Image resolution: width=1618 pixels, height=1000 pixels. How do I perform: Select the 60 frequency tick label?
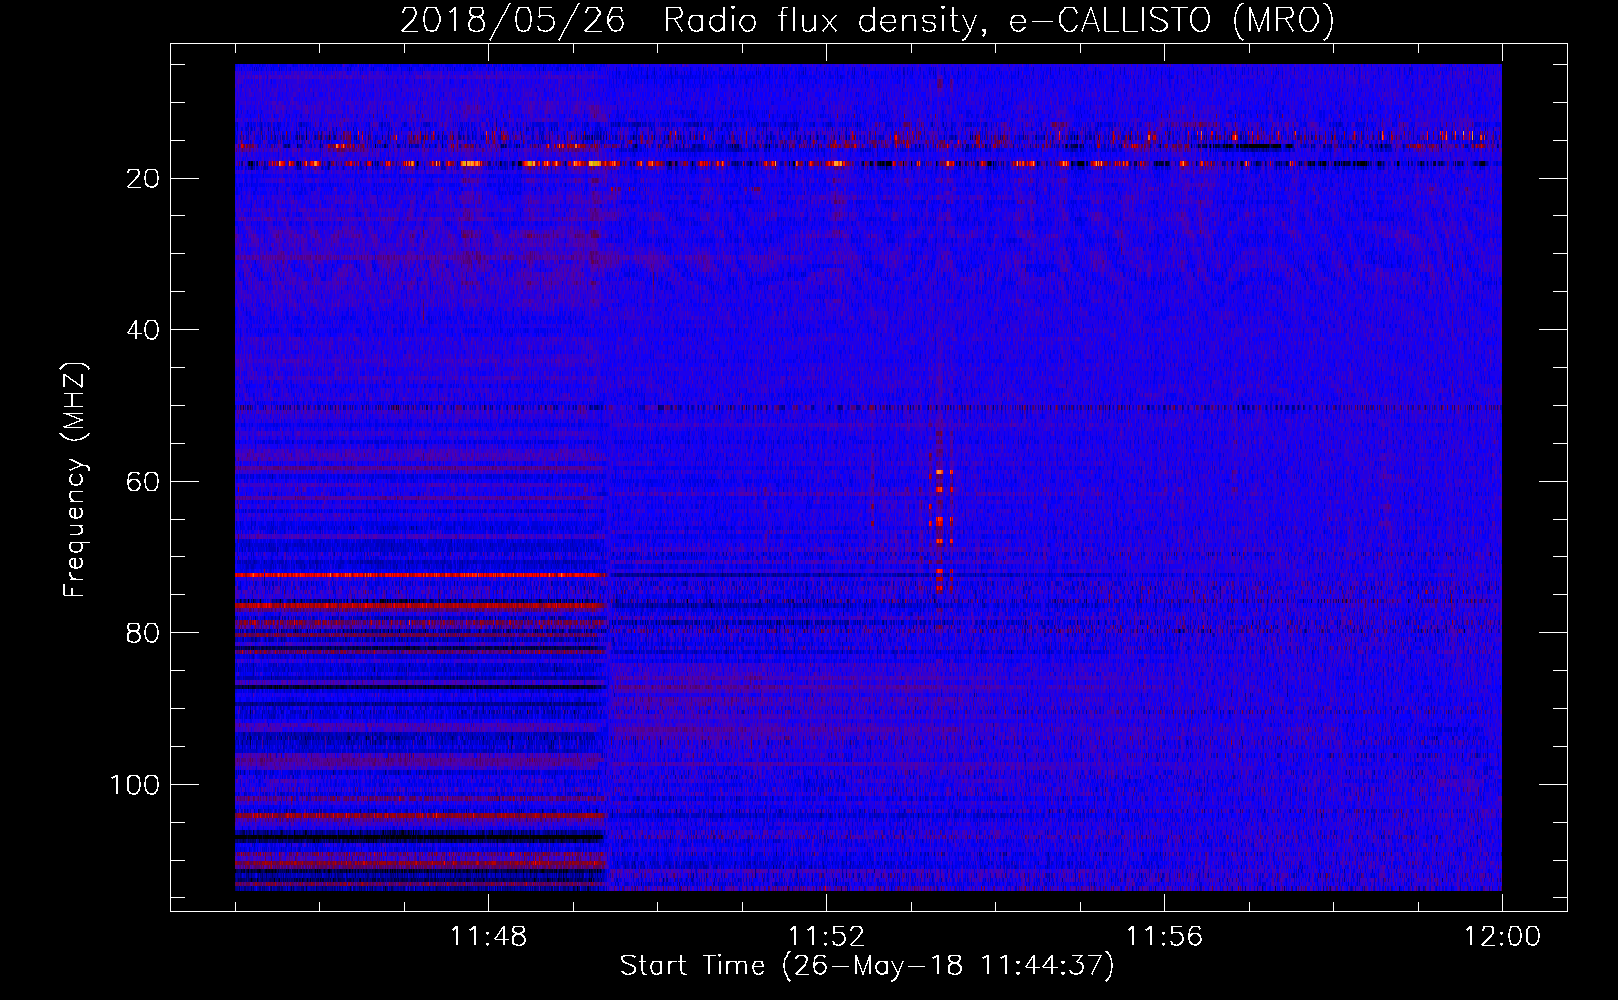click(143, 482)
